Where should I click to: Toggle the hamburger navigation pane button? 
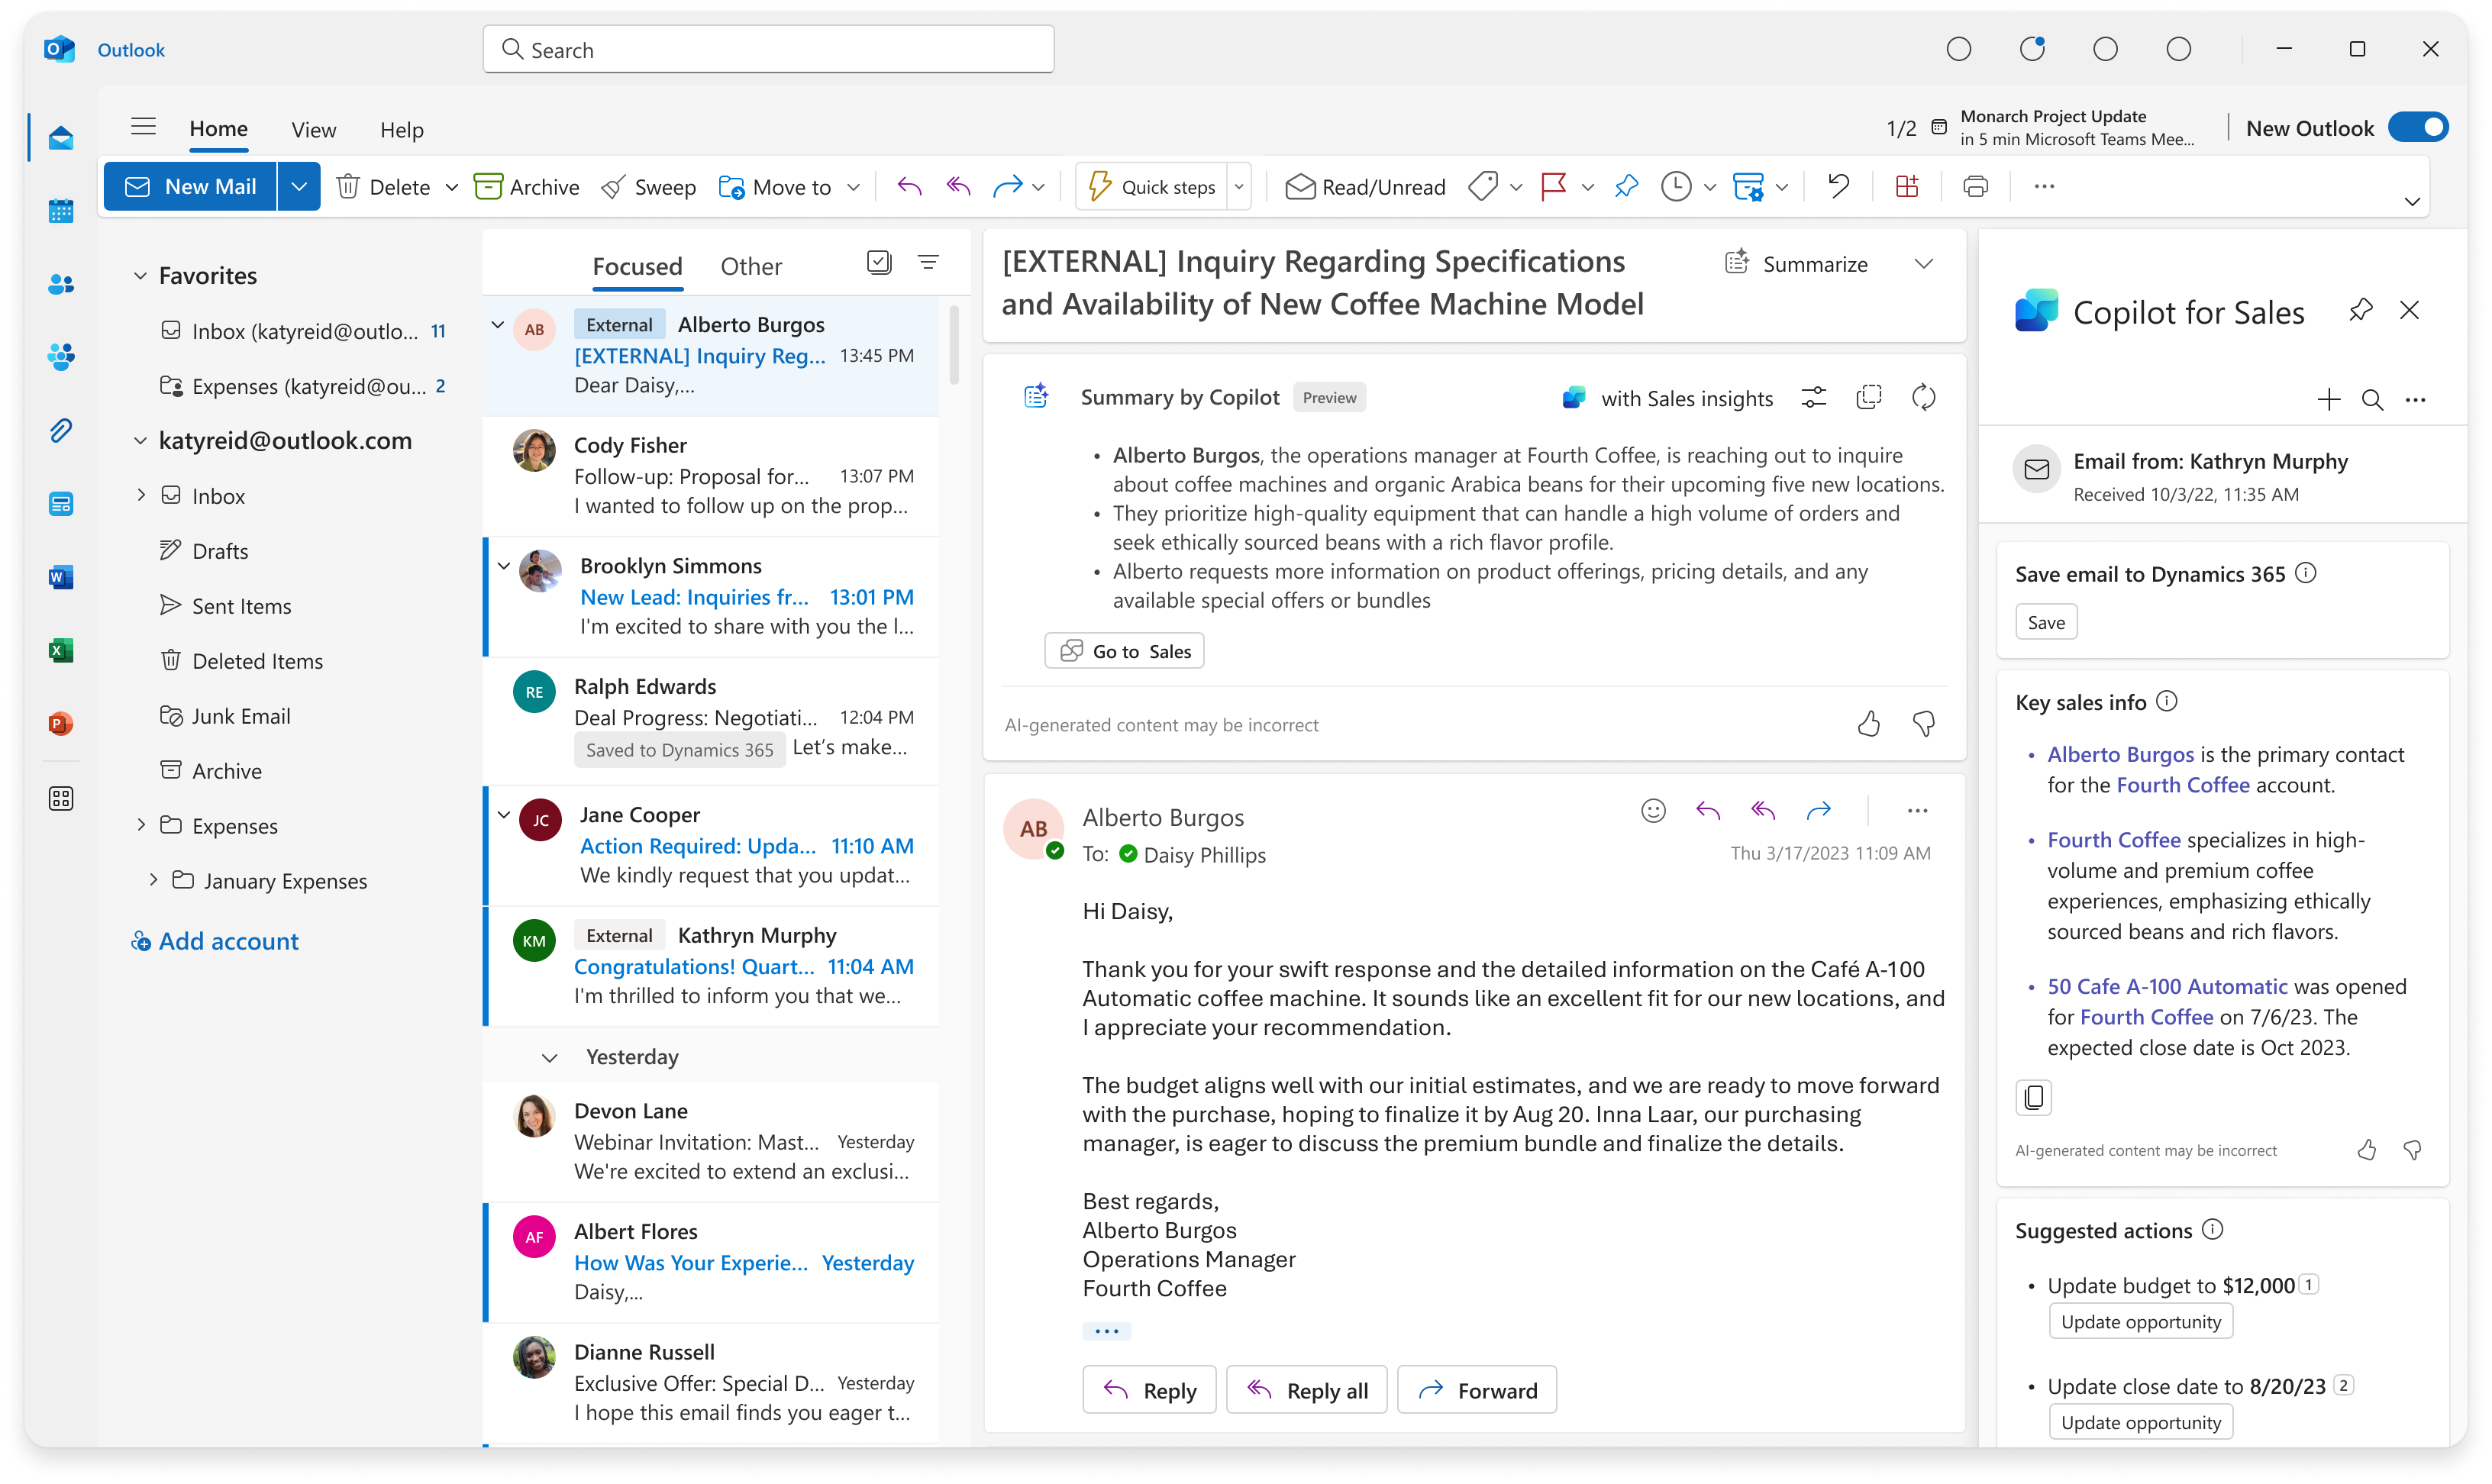(144, 127)
